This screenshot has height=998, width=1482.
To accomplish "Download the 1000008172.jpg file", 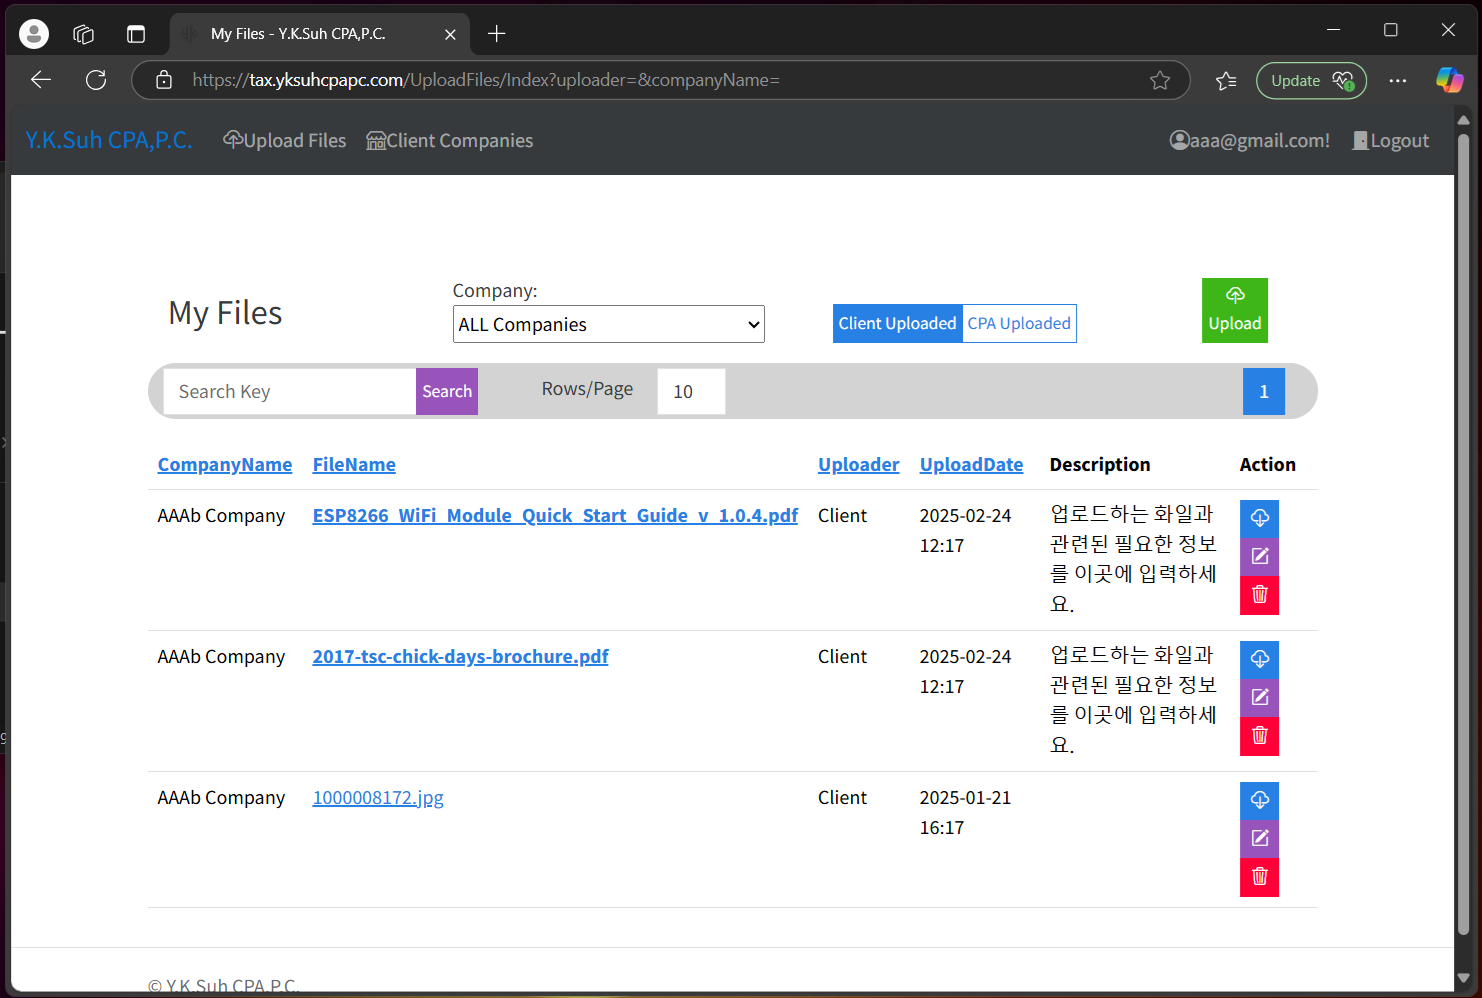I will 1259,800.
